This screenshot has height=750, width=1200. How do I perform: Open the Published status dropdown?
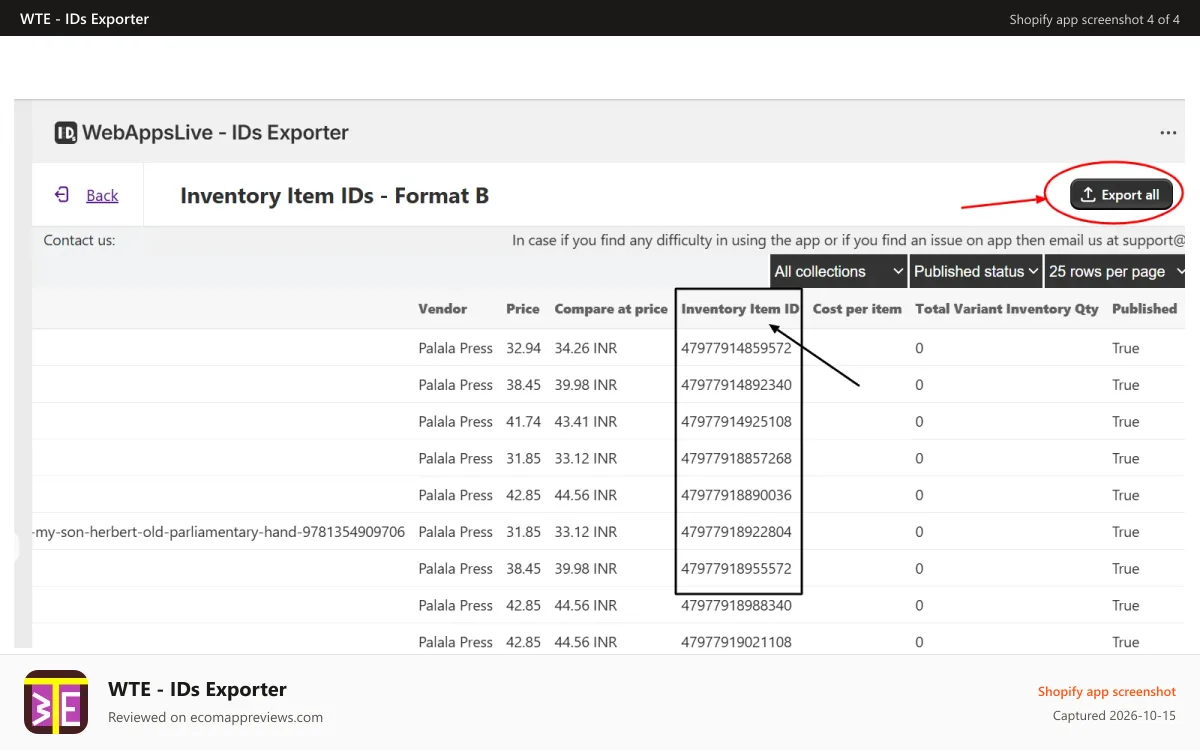pos(976,271)
